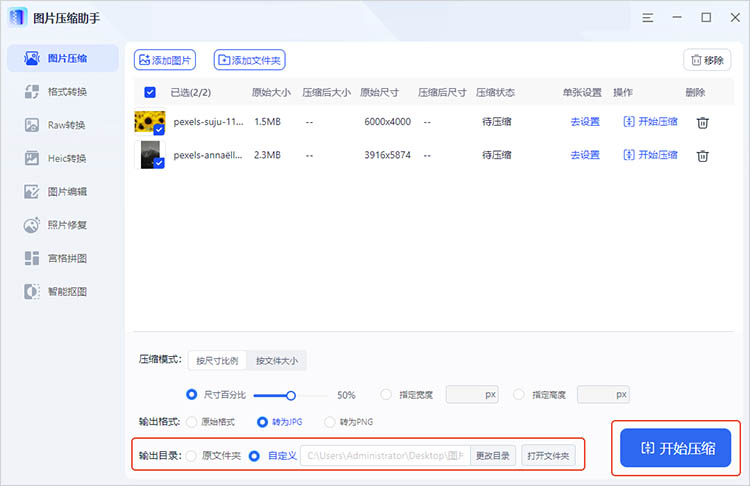Image resolution: width=750 pixels, height=486 pixels.
Task: Switch to 按尺寸比例 compression mode tab
Action: tap(217, 361)
